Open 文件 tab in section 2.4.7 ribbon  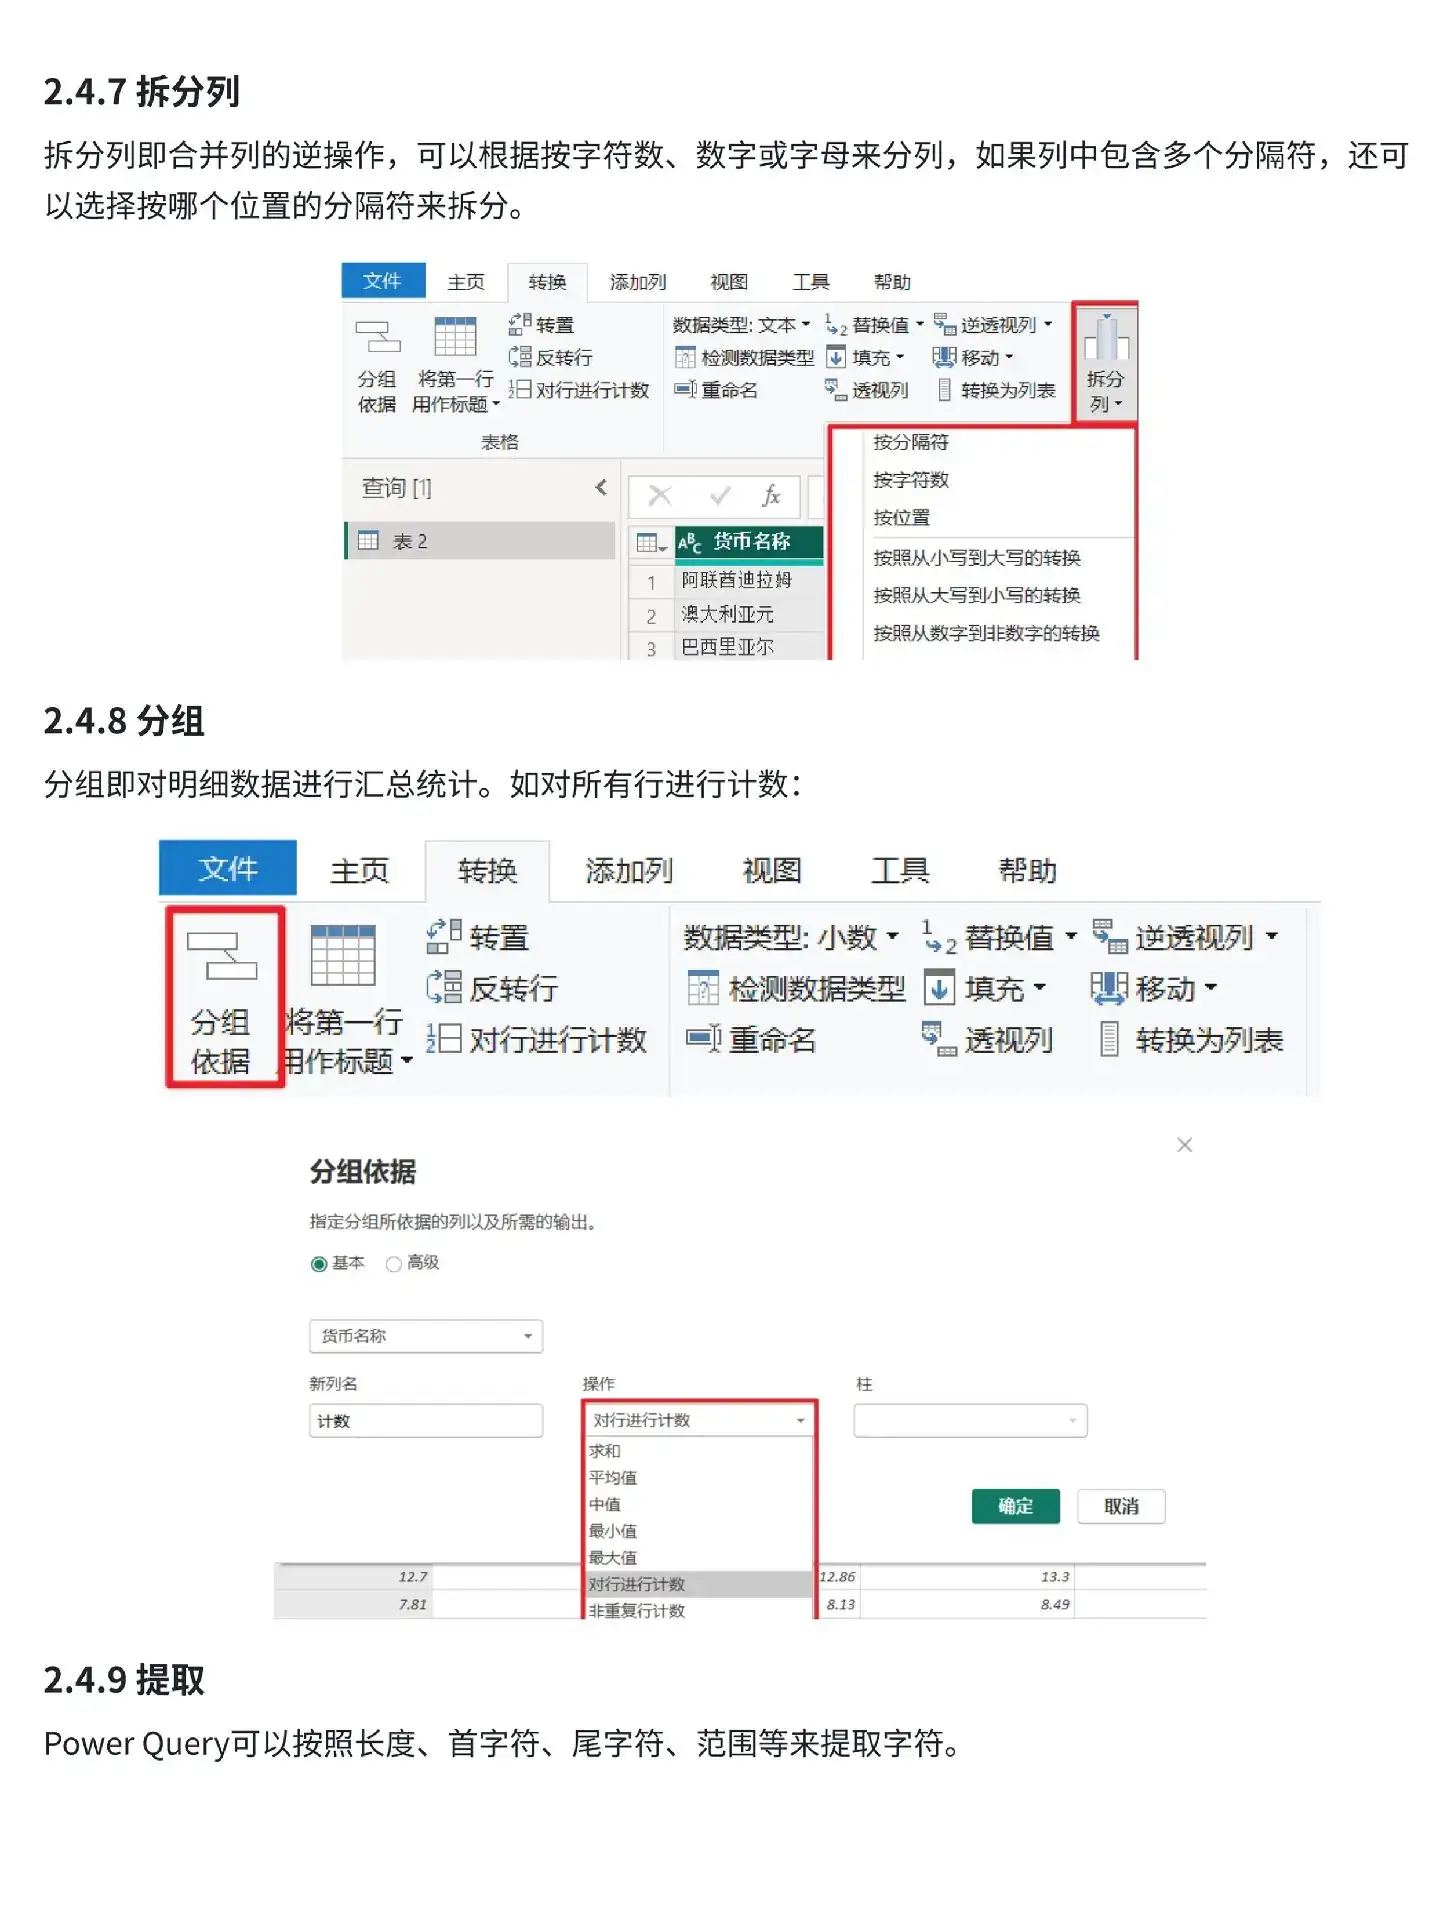383,281
